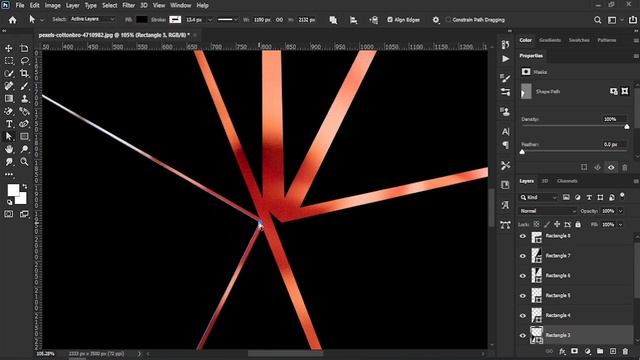Click the Search magnifier icon
Viewport: 640px width, 360px height.
click(x=598, y=20)
